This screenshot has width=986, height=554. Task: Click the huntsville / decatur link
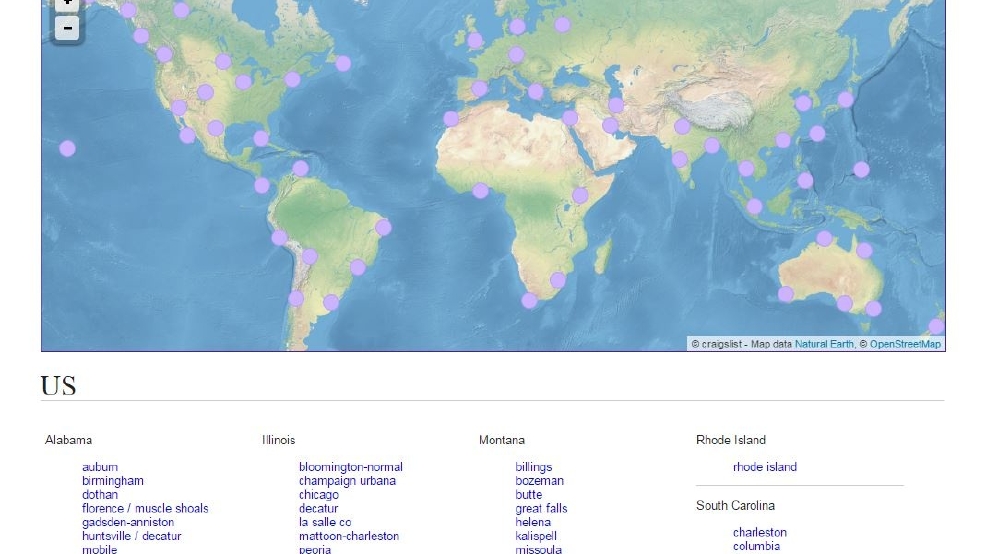click(131, 536)
